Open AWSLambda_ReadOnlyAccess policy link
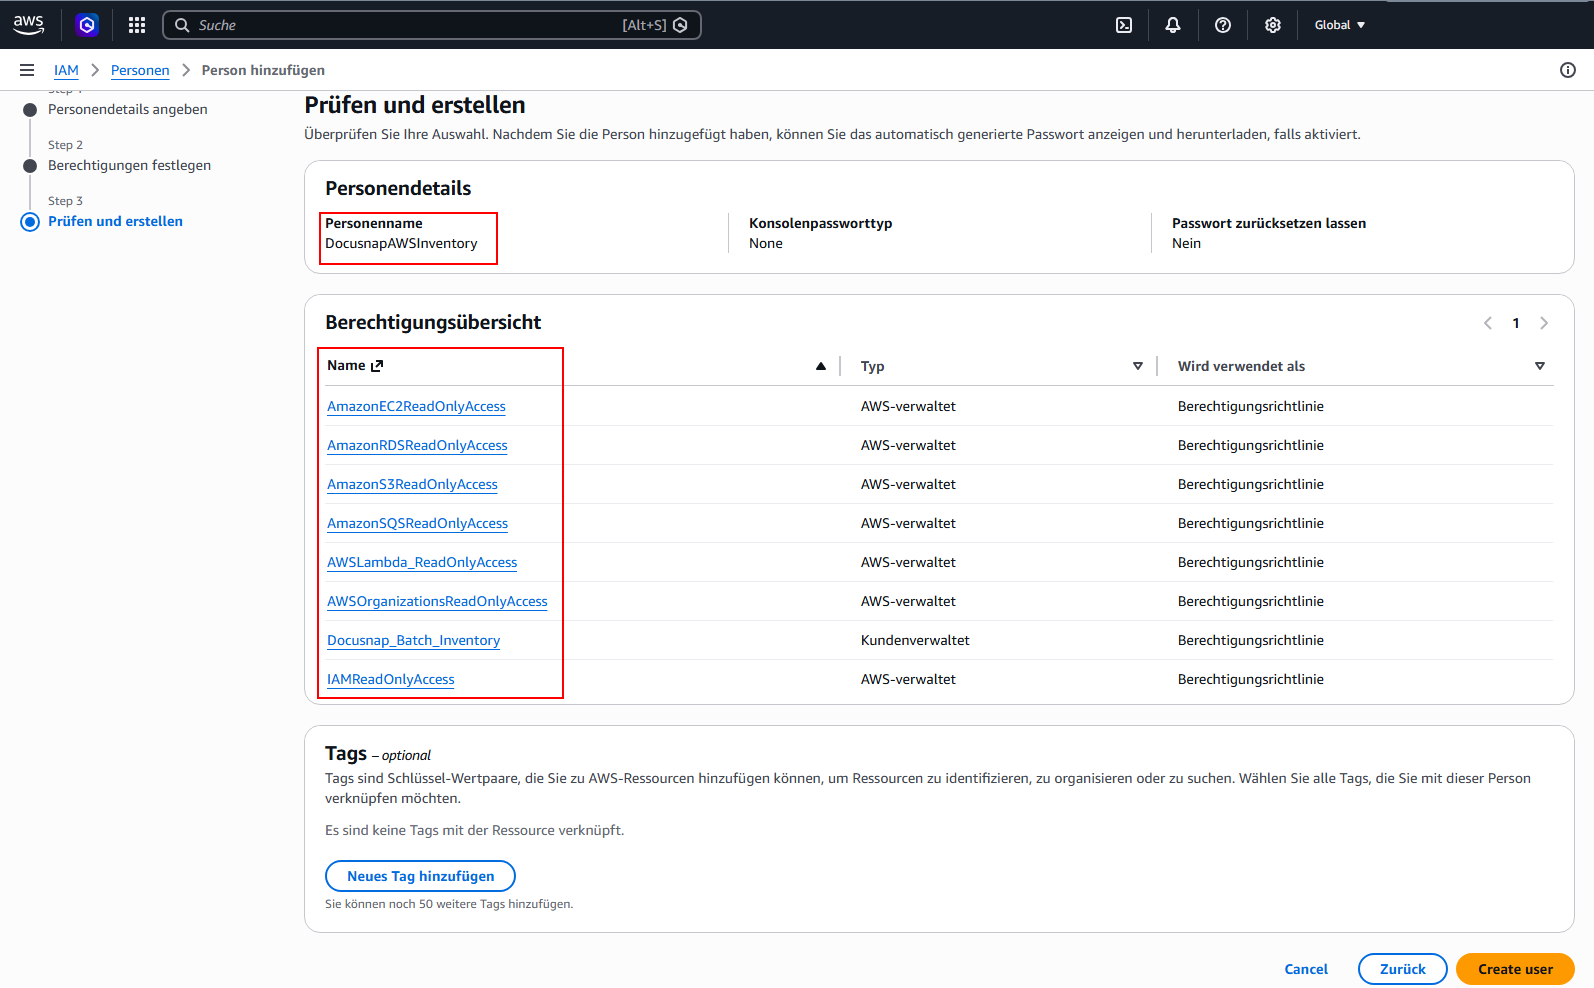Viewport: 1594px width, 988px height. point(422,562)
